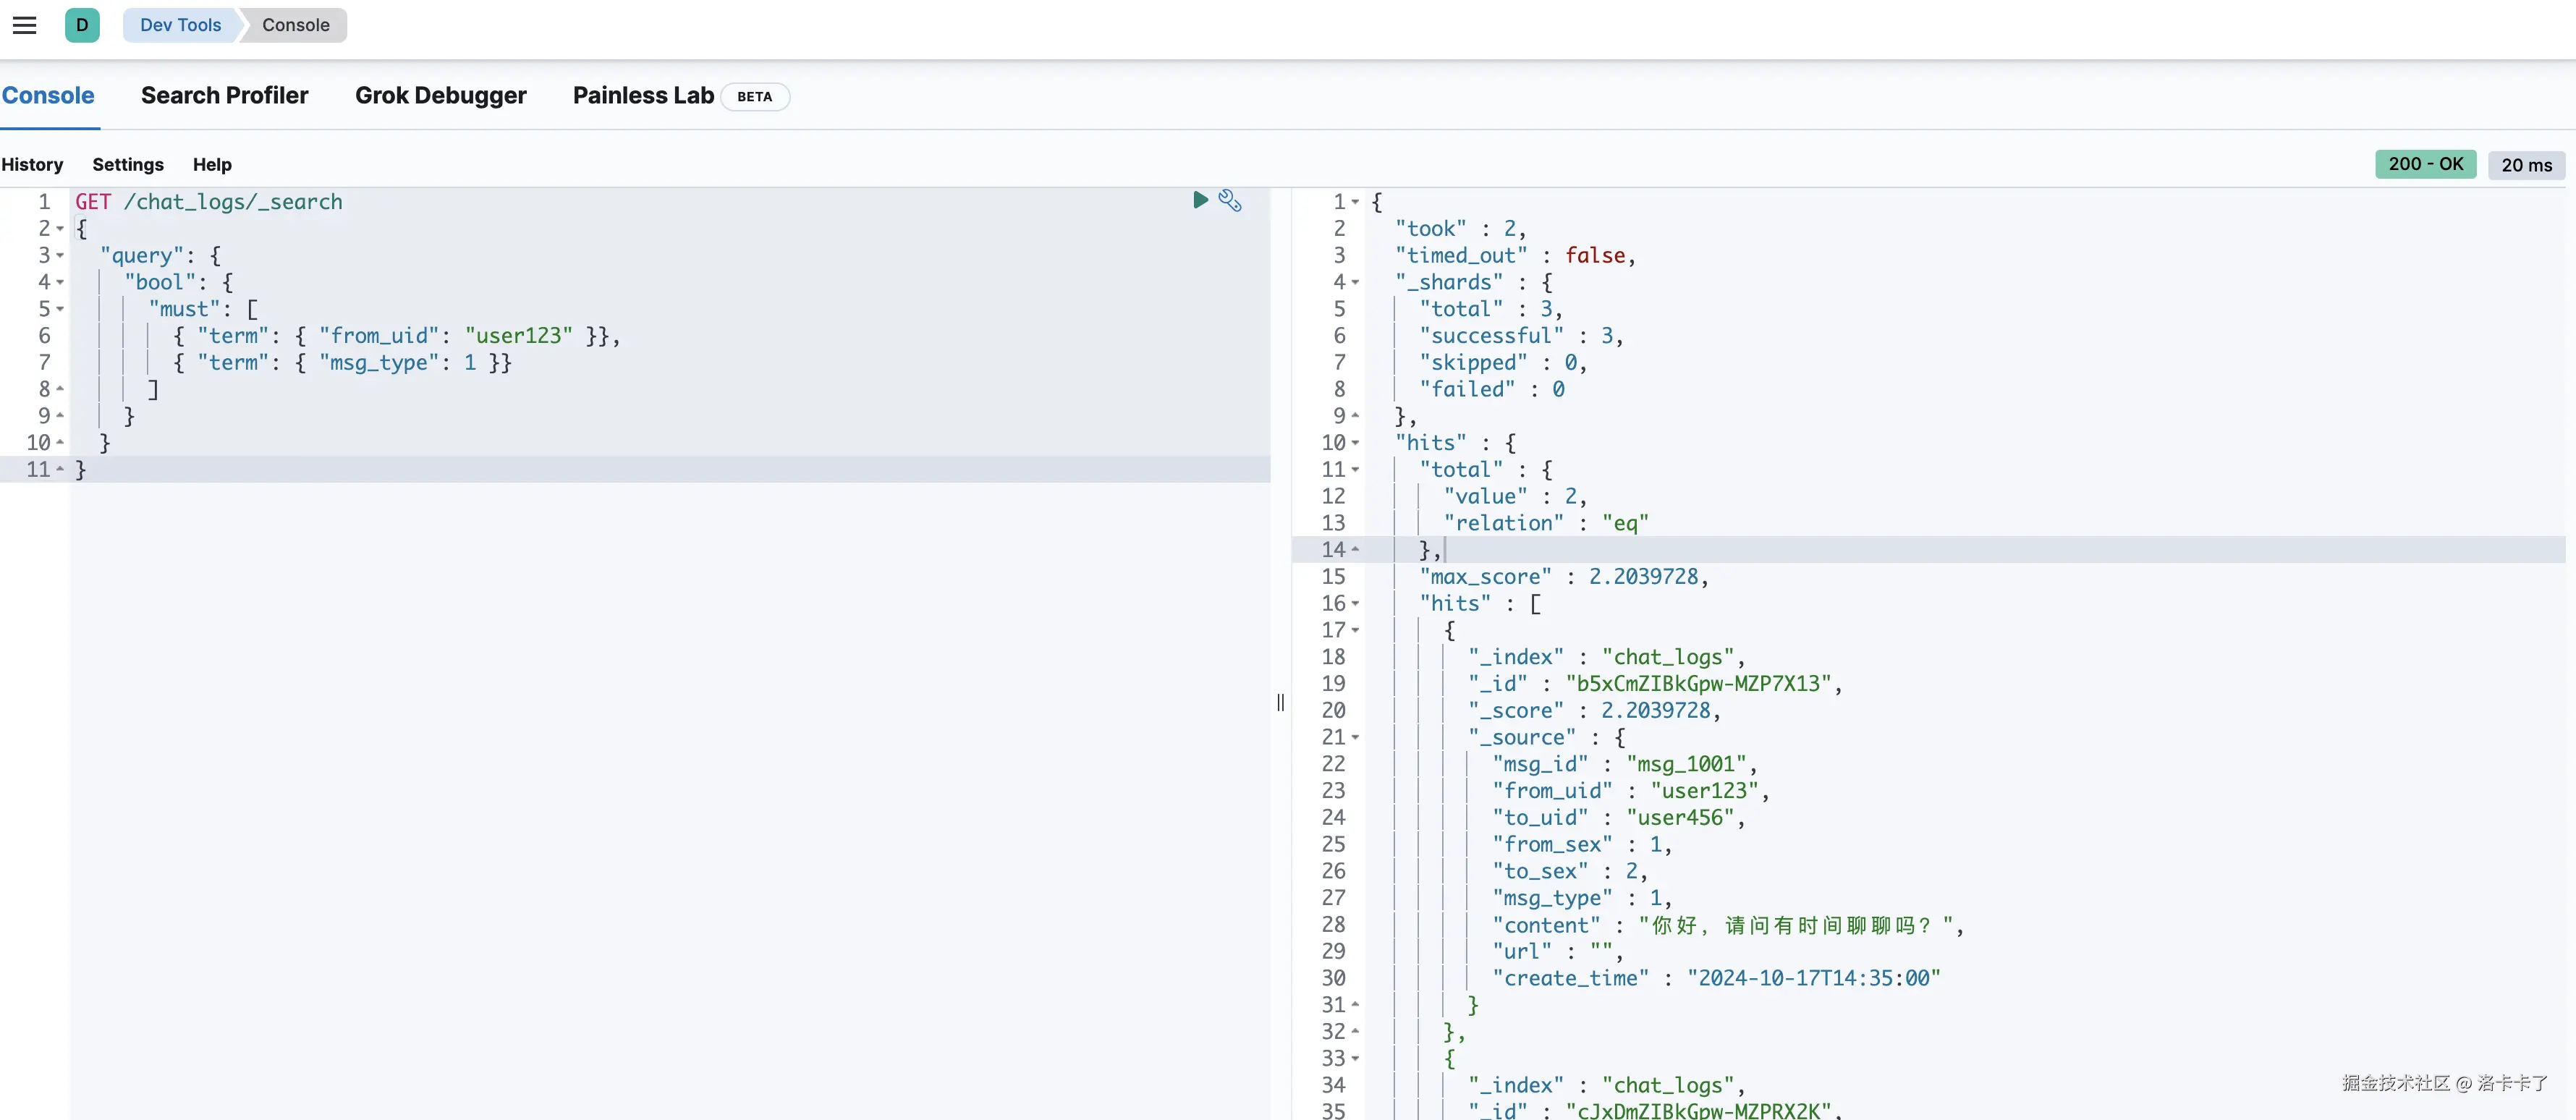Image resolution: width=2576 pixels, height=1120 pixels.
Task: Open the hamburger navigation menu
Action: click(x=25, y=25)
